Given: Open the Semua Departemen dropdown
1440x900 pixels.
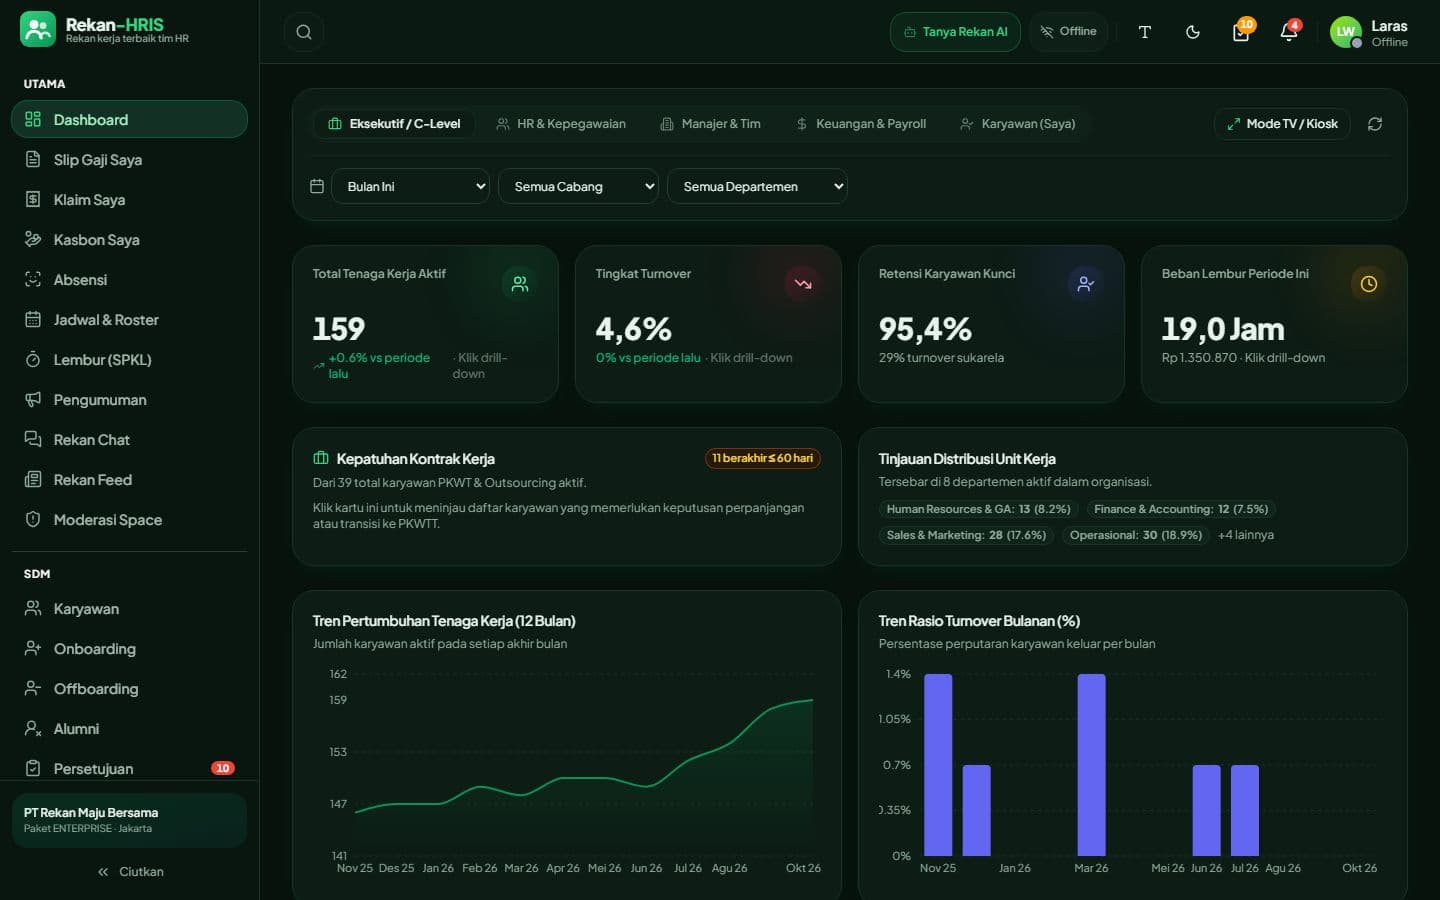Looking at the screenshot, I should coord(758,186).
